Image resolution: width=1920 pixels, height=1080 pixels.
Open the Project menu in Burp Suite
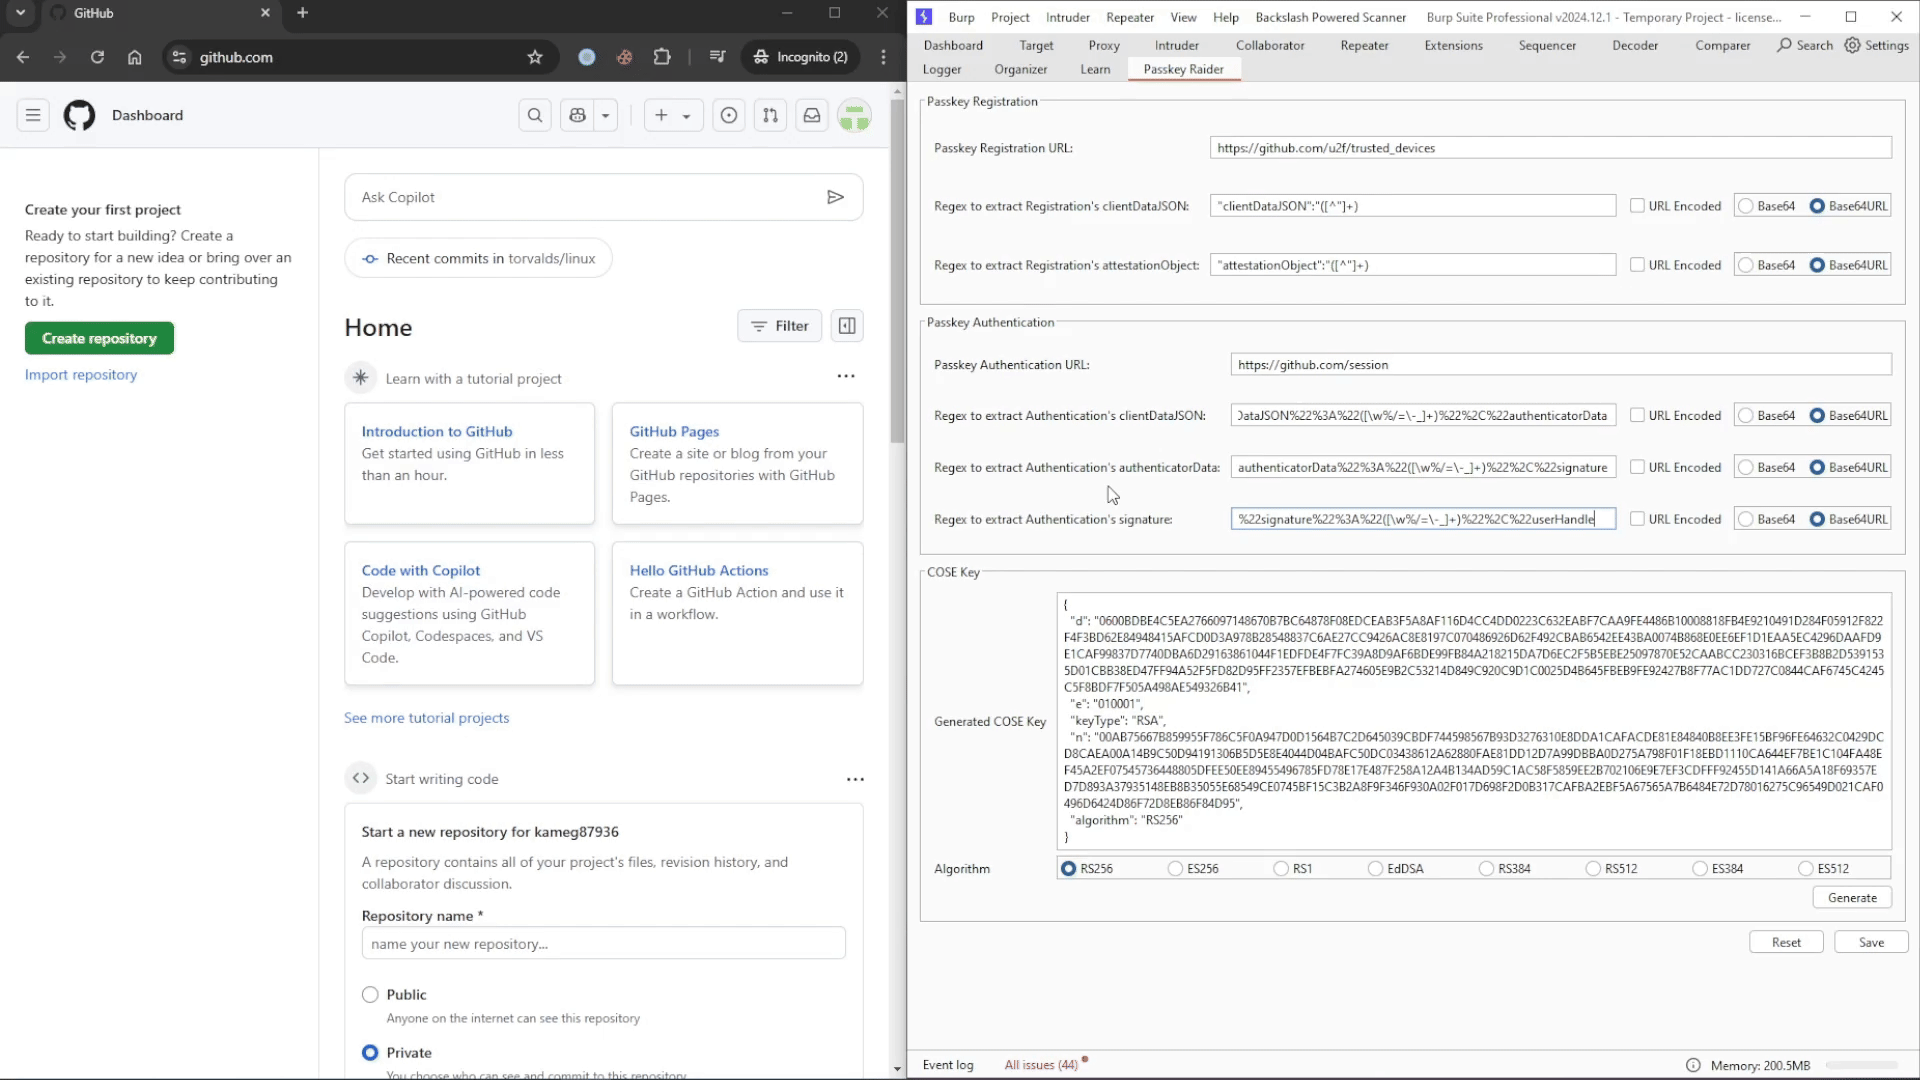pos(1010,17)
